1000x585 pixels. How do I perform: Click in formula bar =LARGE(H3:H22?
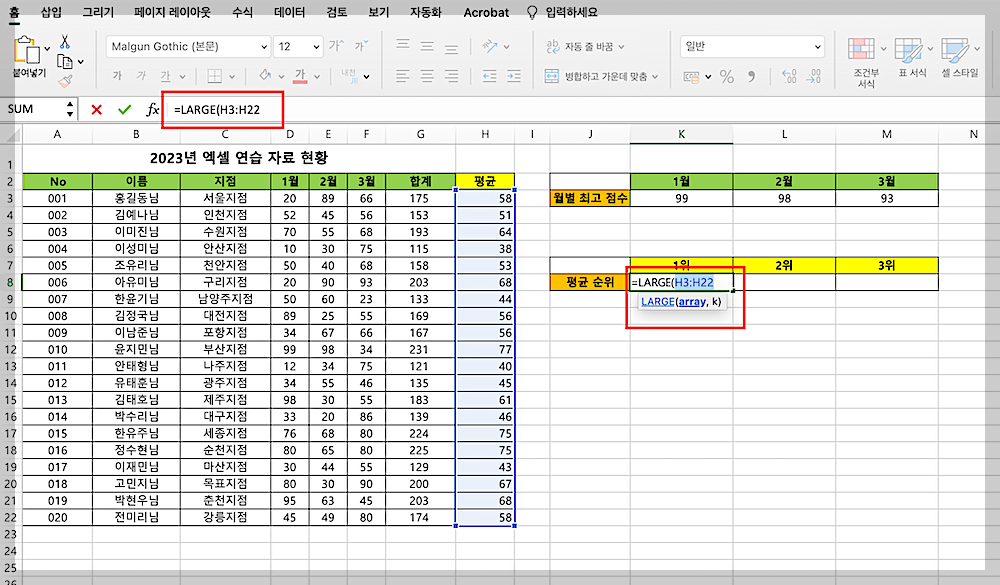click(x=217, y=110)
